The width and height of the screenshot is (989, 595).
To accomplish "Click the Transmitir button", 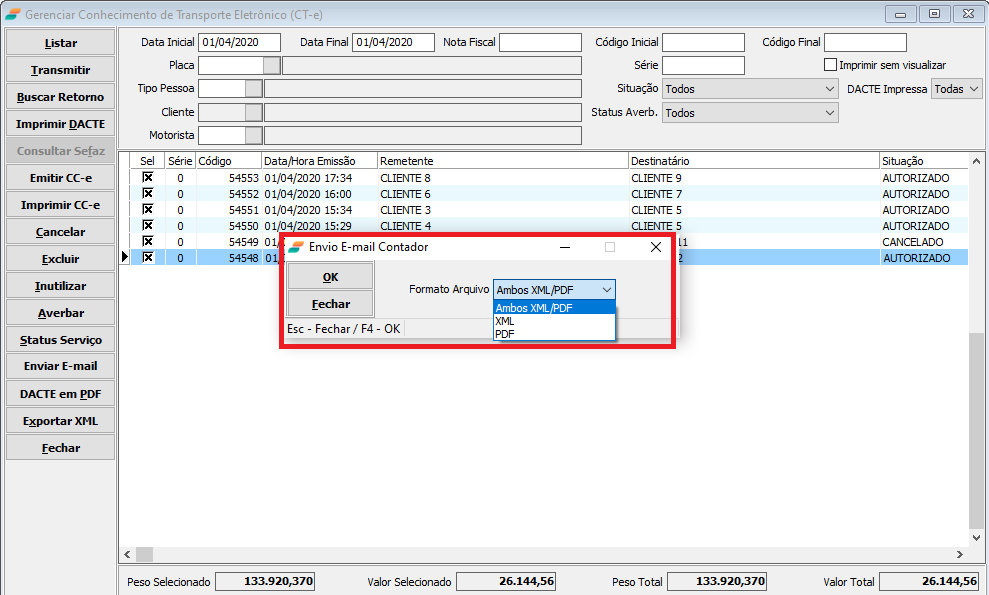I will pos(60,70).
